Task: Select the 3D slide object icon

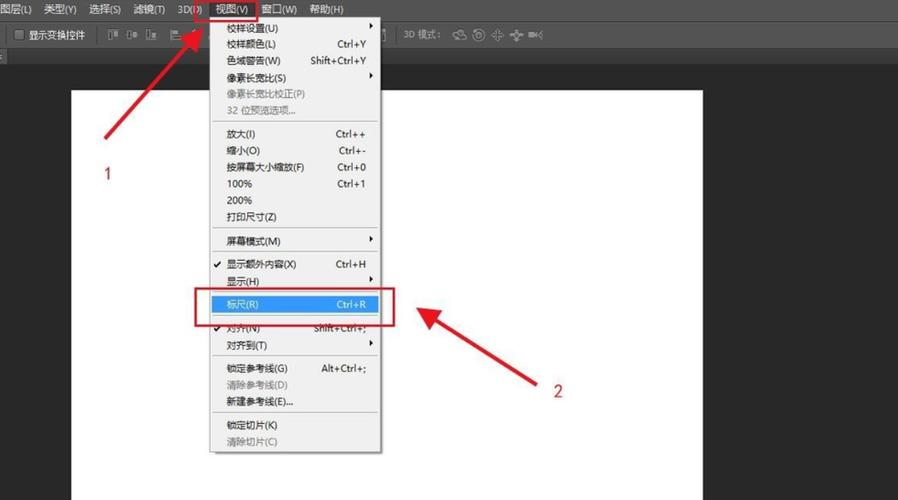Action: point(516,35)
